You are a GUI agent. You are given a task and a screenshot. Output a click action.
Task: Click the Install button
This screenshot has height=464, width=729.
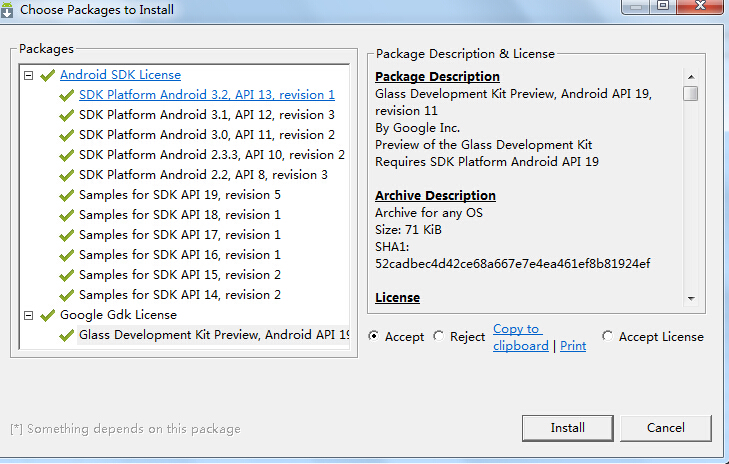coord(568,428)
